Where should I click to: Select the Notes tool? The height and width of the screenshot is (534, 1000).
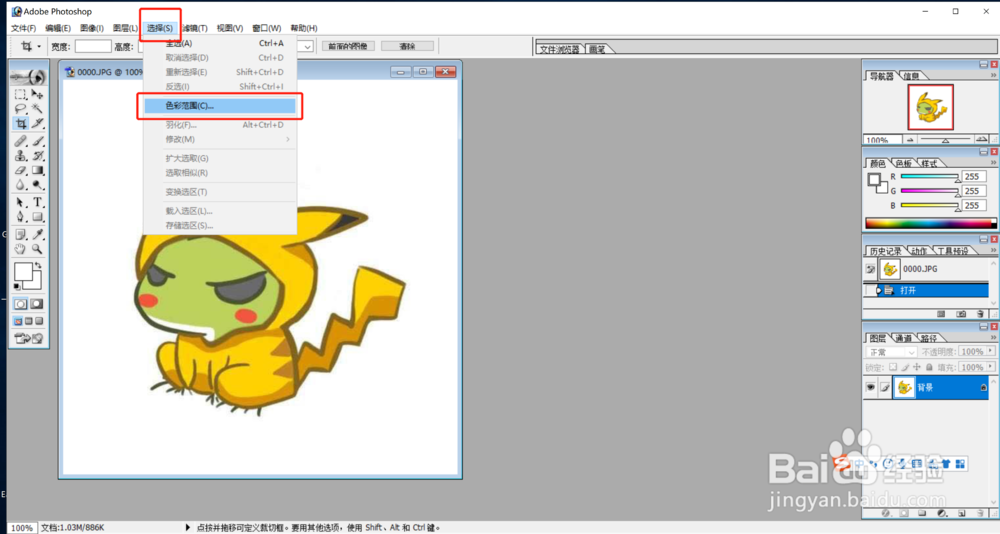tap(20, 235)
